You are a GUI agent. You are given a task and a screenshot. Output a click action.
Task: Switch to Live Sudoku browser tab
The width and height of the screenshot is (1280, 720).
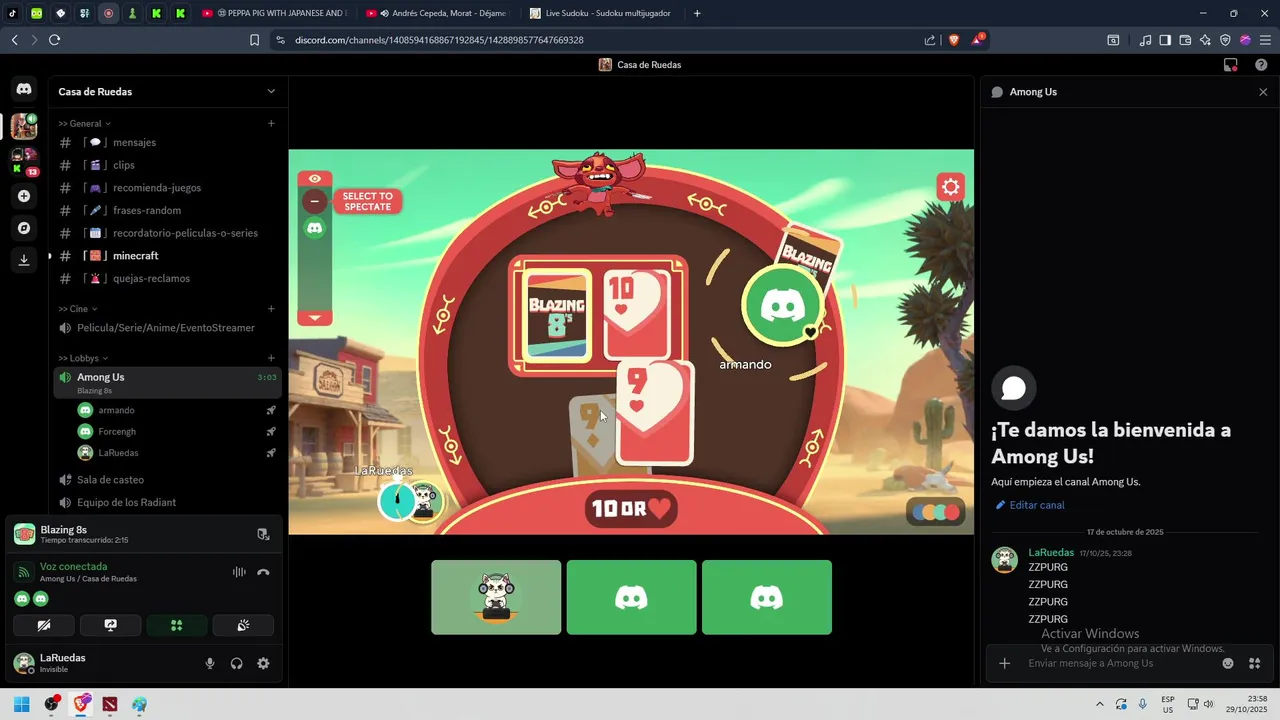click(x=600, y=13)
